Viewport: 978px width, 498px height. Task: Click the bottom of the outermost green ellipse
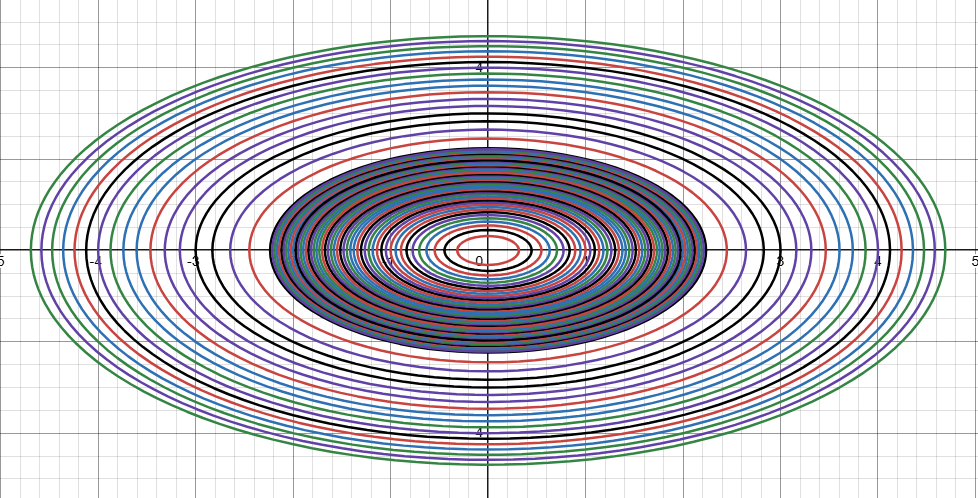pos(488,464)
